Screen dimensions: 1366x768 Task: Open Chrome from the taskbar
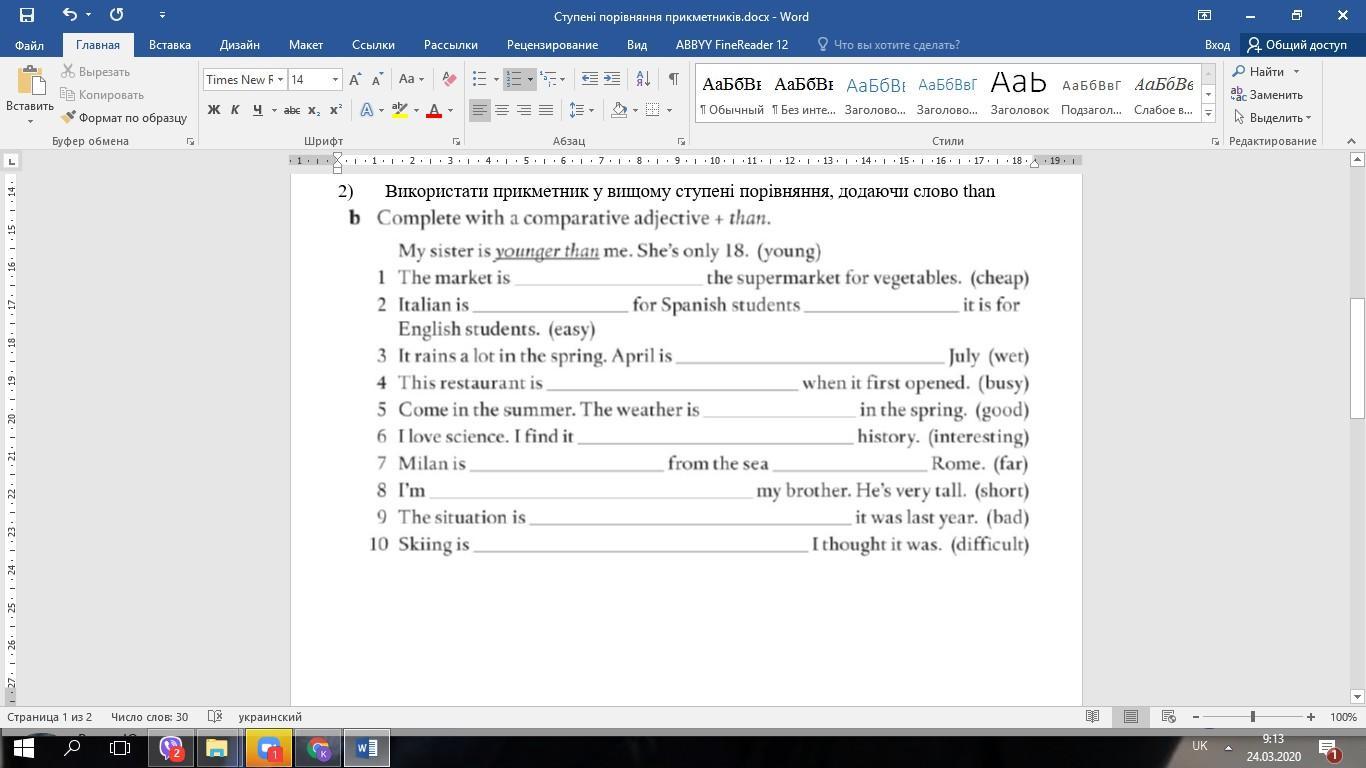[318, 748]
